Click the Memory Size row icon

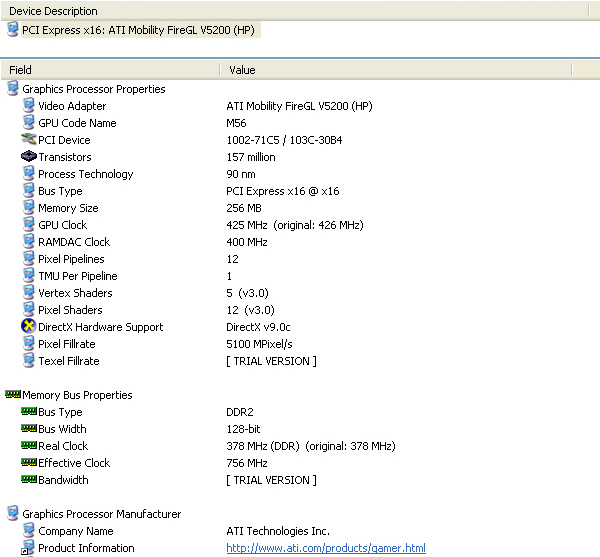[29, 207]
